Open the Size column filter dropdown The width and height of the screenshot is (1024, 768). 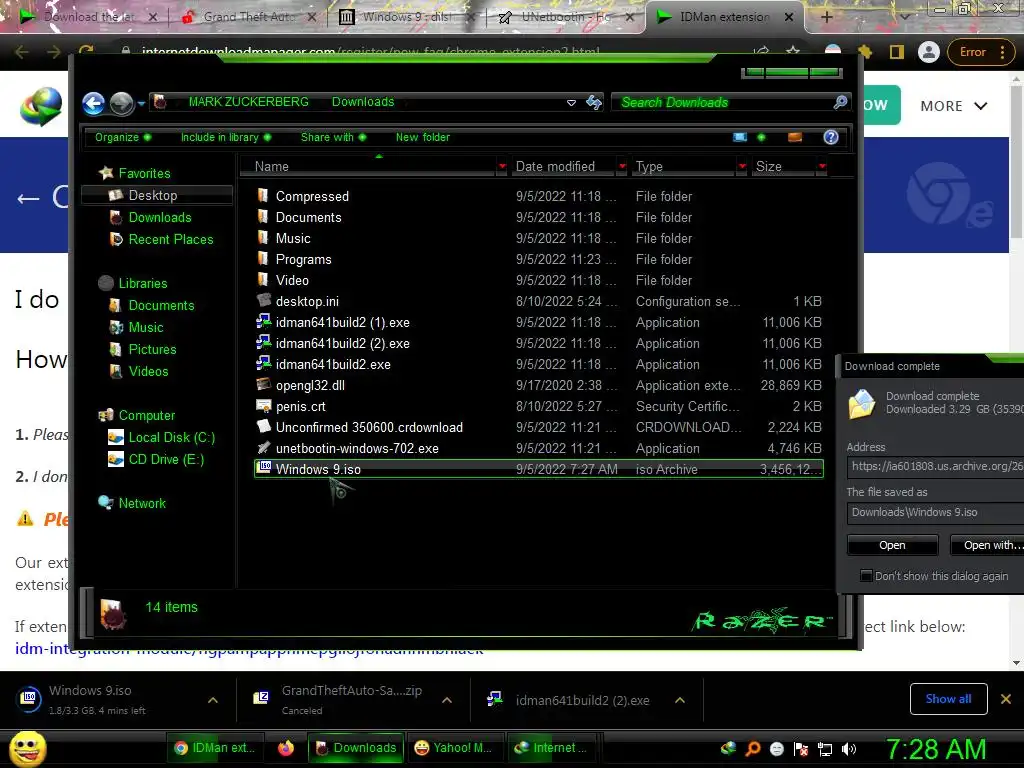tap(822, 167)
